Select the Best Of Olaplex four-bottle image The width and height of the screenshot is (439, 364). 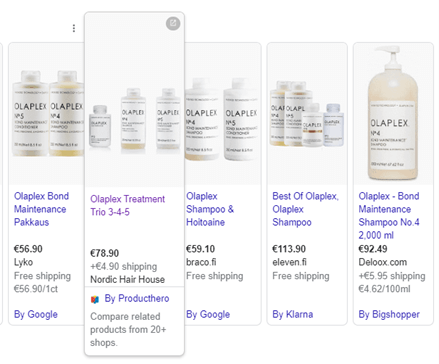point(307,114)
